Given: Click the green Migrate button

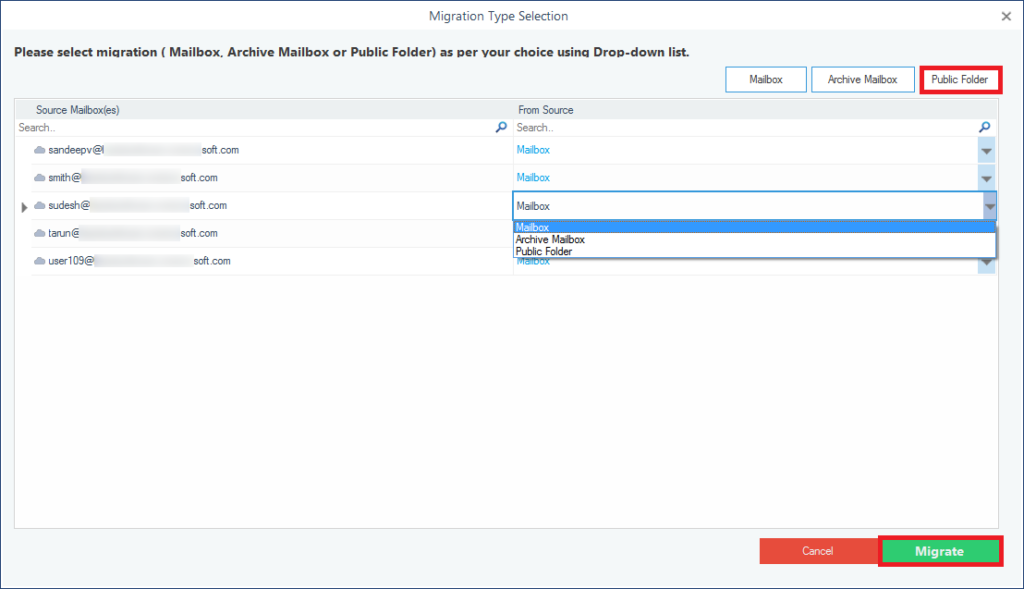Looking at the screenshot, I should (940, 551).
